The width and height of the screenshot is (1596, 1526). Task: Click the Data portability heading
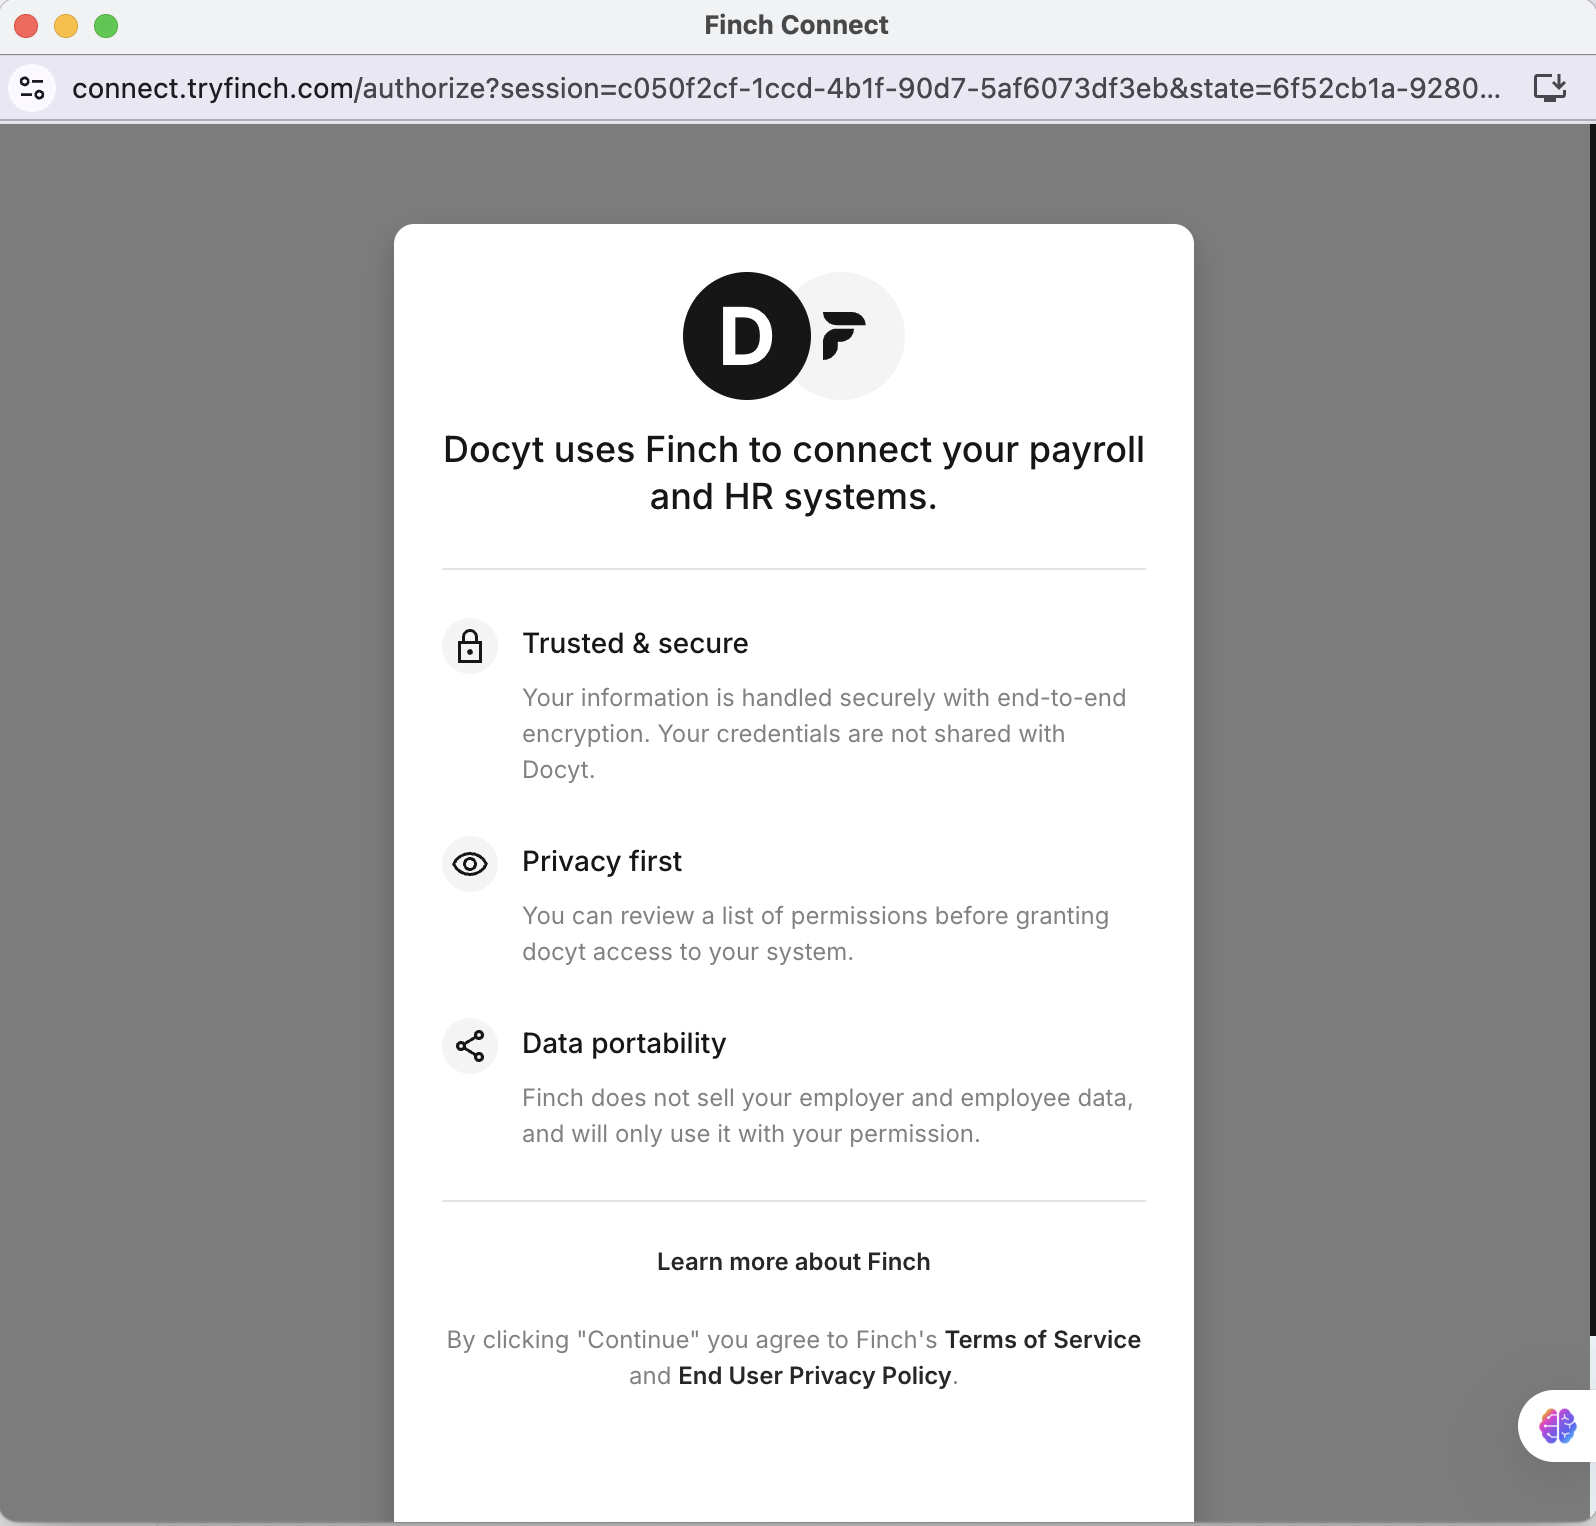coord(624,1043)
